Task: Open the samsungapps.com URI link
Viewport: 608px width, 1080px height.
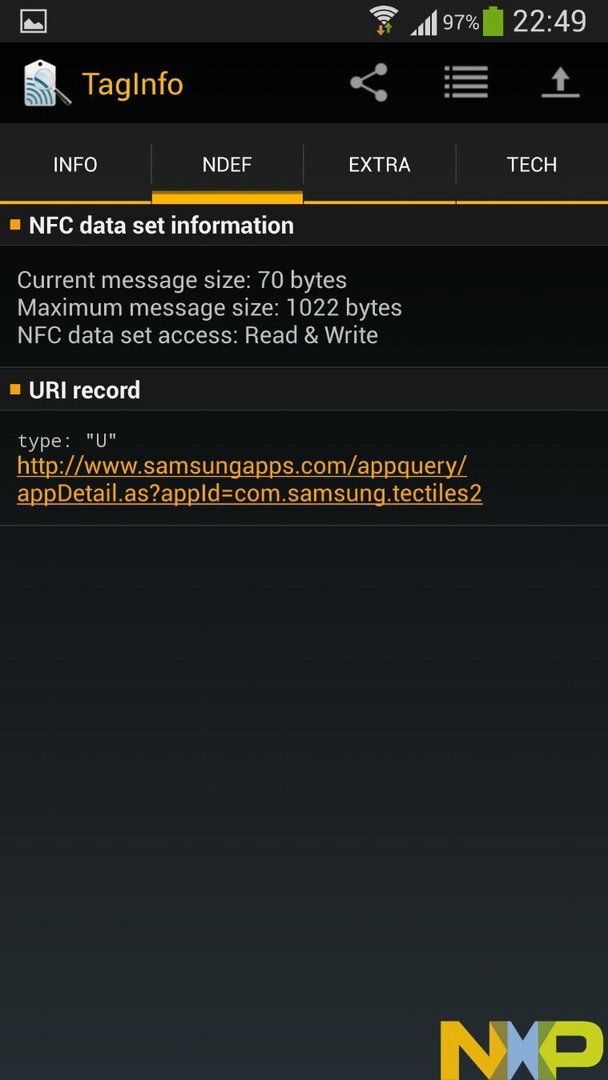Action: tap(249, 480)
